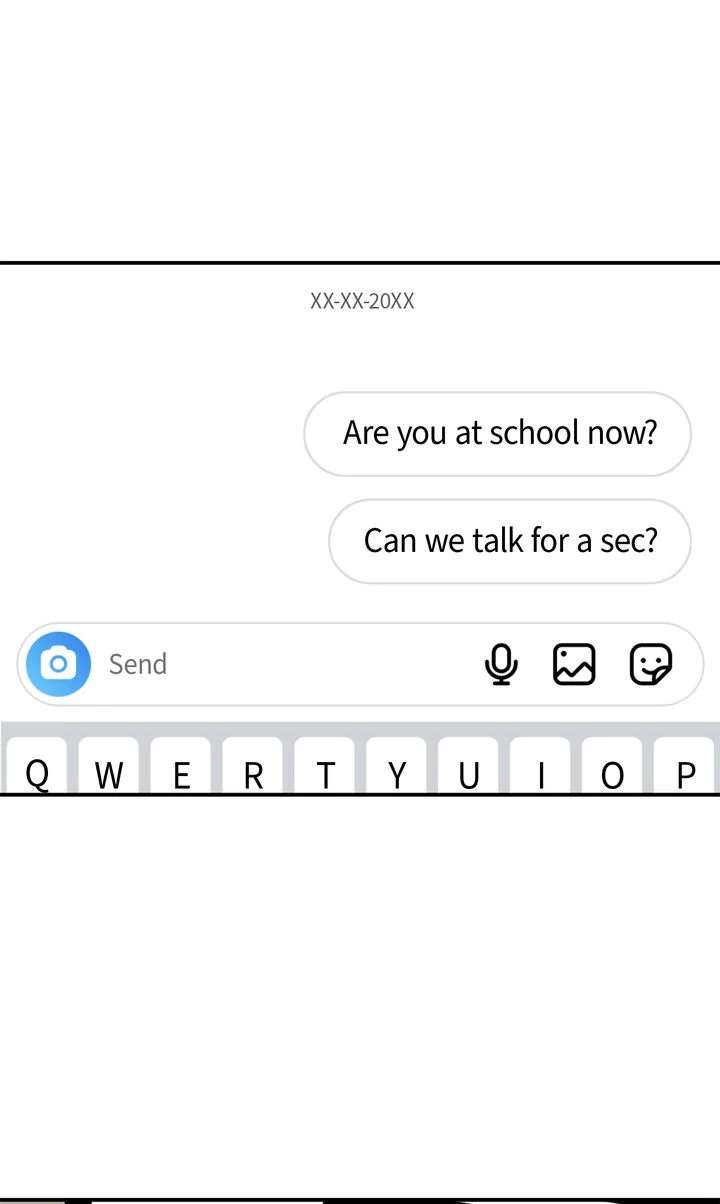Tap the XX-XX-20XX date label
720x1204 pixels.
[362, 301]
